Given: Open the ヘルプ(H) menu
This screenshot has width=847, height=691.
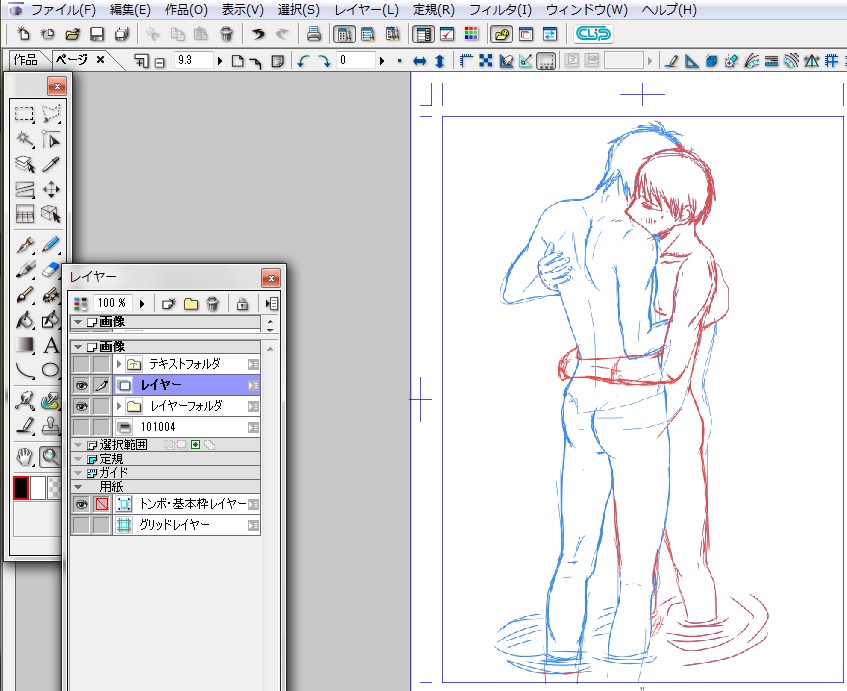Looking at the screenshot, I should (x=669, y=10).
